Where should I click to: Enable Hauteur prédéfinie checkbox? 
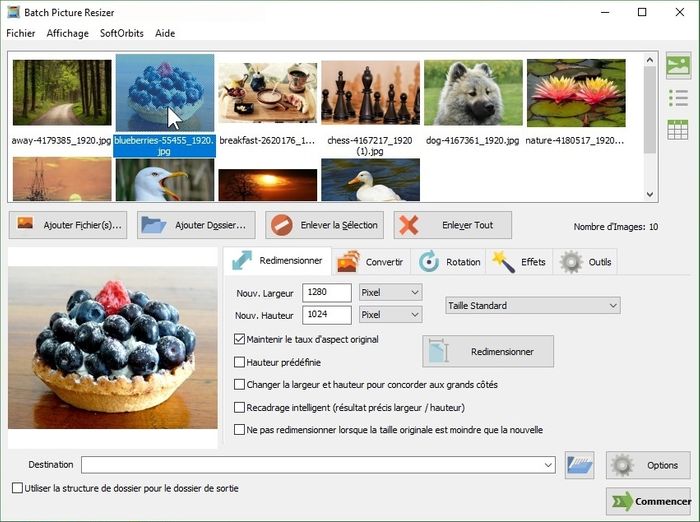(x=239, y=362)
